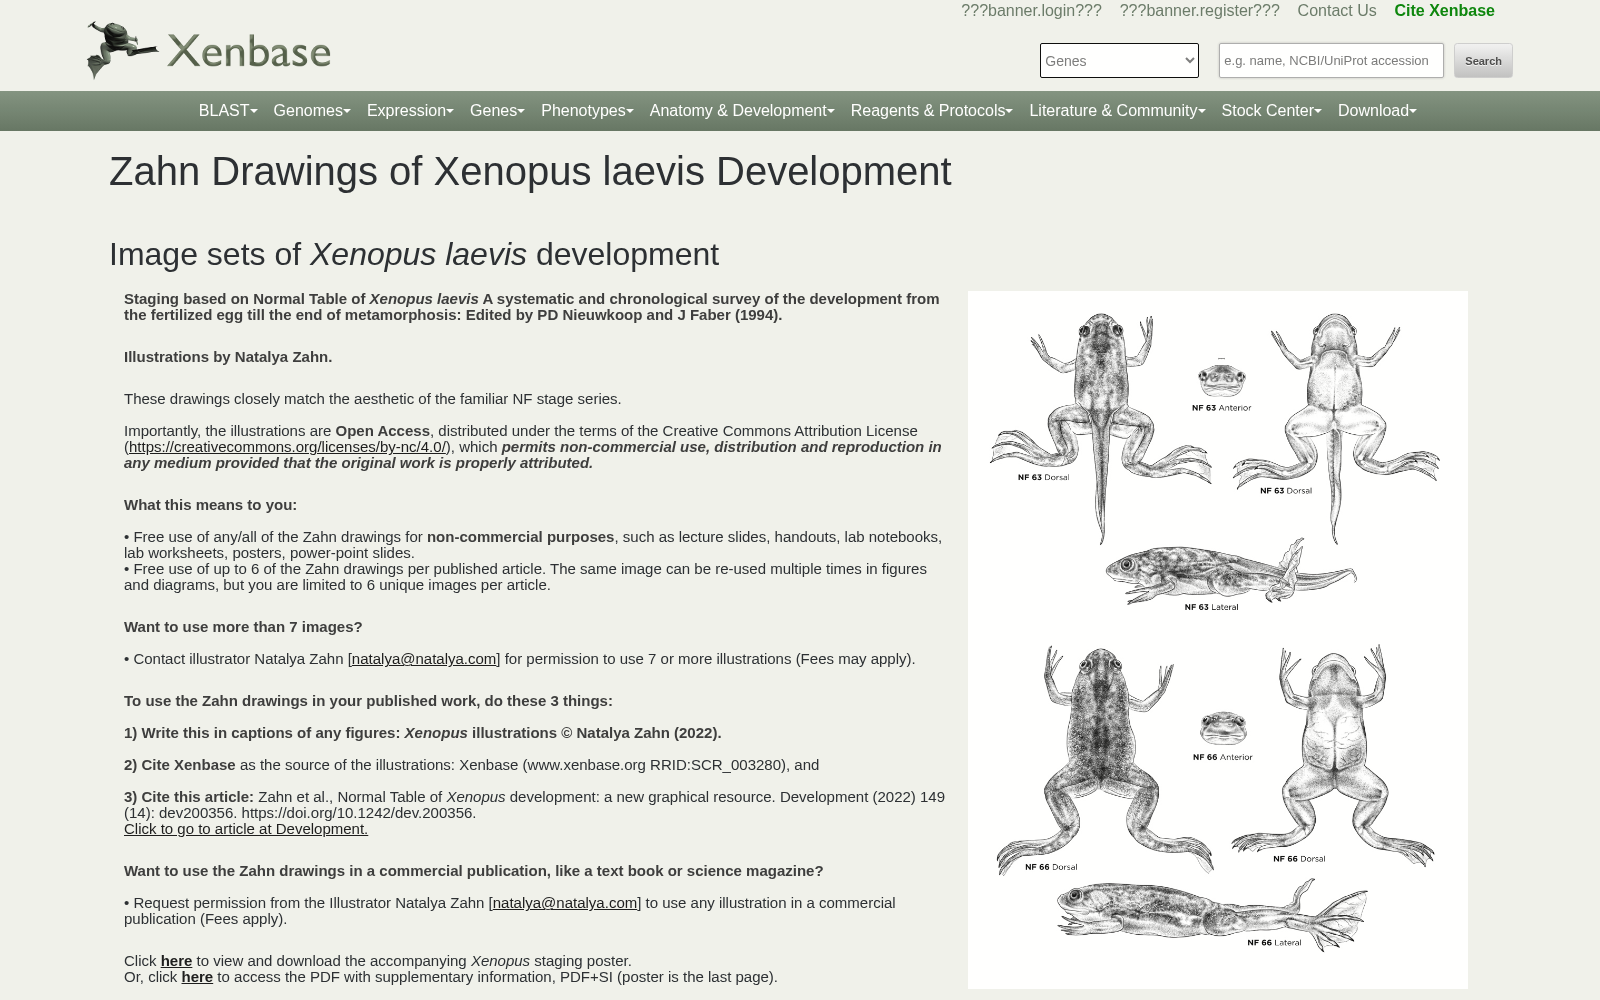The width and height of the screenshot is (1600, 1000).
Task: Click the page title Zahn Drawings heading
Action: [530, 171]
